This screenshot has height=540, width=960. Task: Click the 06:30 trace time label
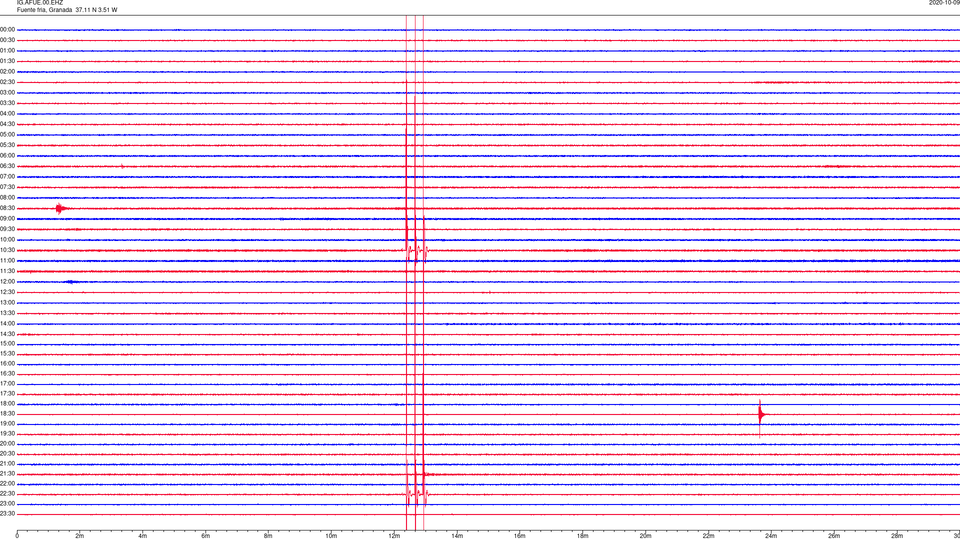point(7,166)
